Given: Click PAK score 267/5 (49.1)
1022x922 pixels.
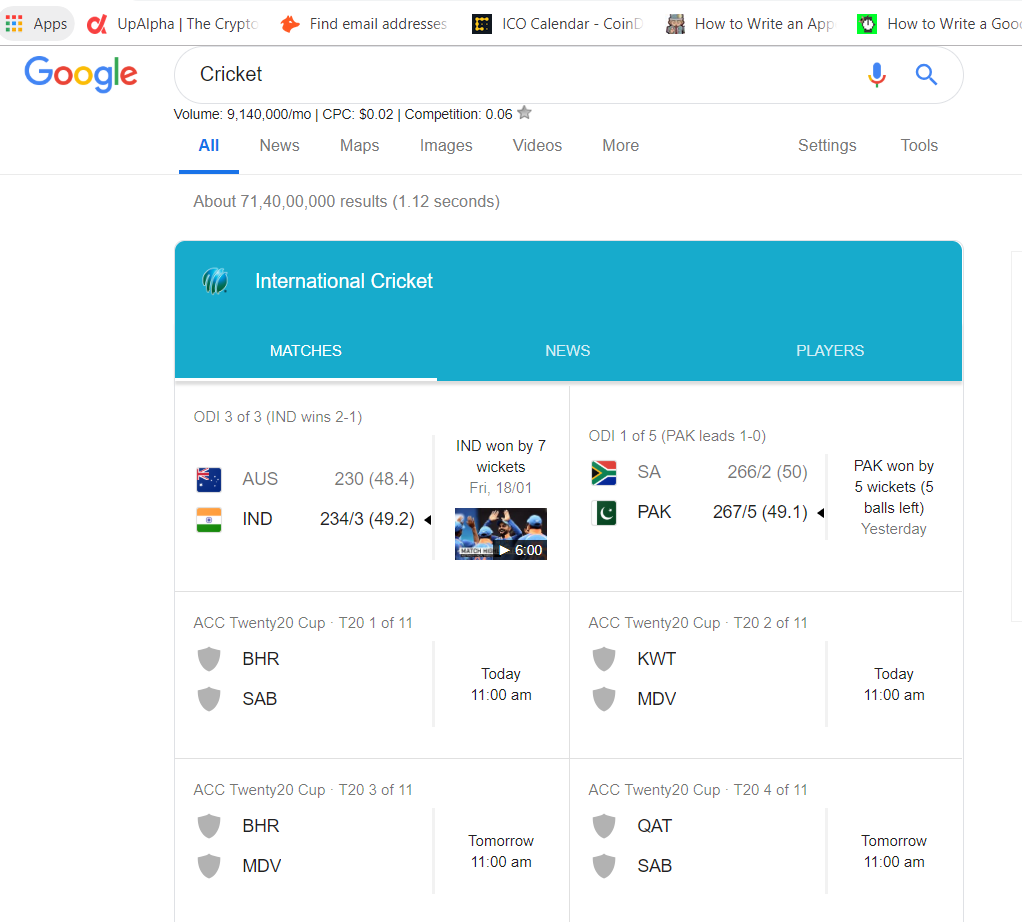Looking at the screenshot, I should point(760,513).
